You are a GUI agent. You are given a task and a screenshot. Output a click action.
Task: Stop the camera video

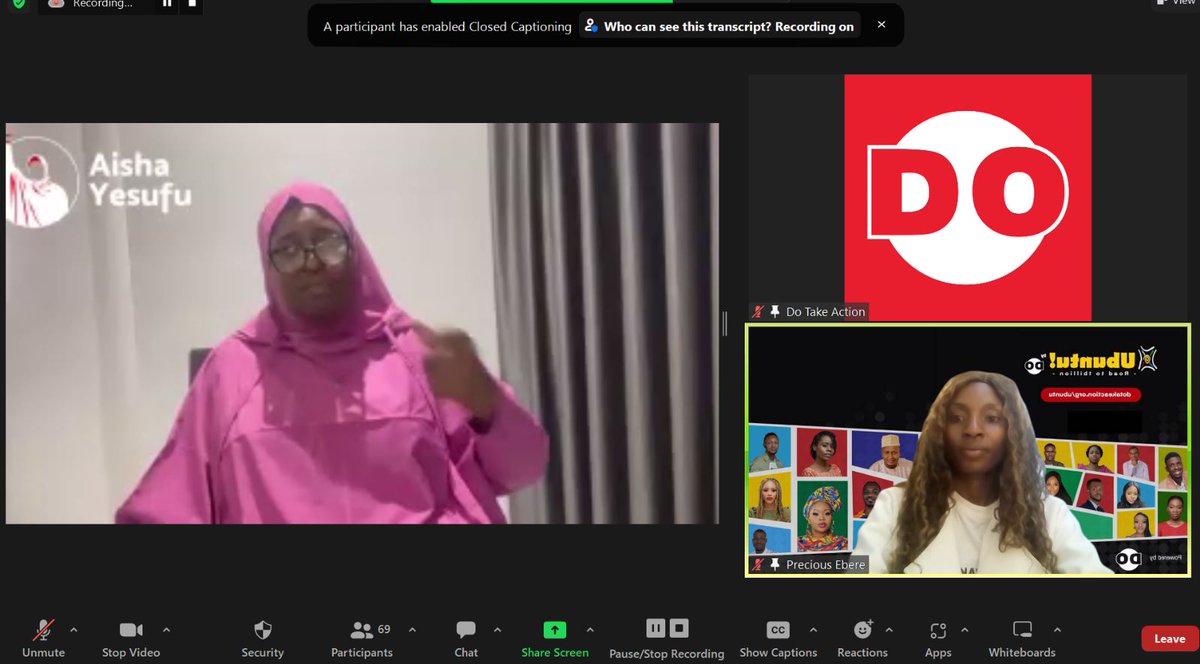131,638
